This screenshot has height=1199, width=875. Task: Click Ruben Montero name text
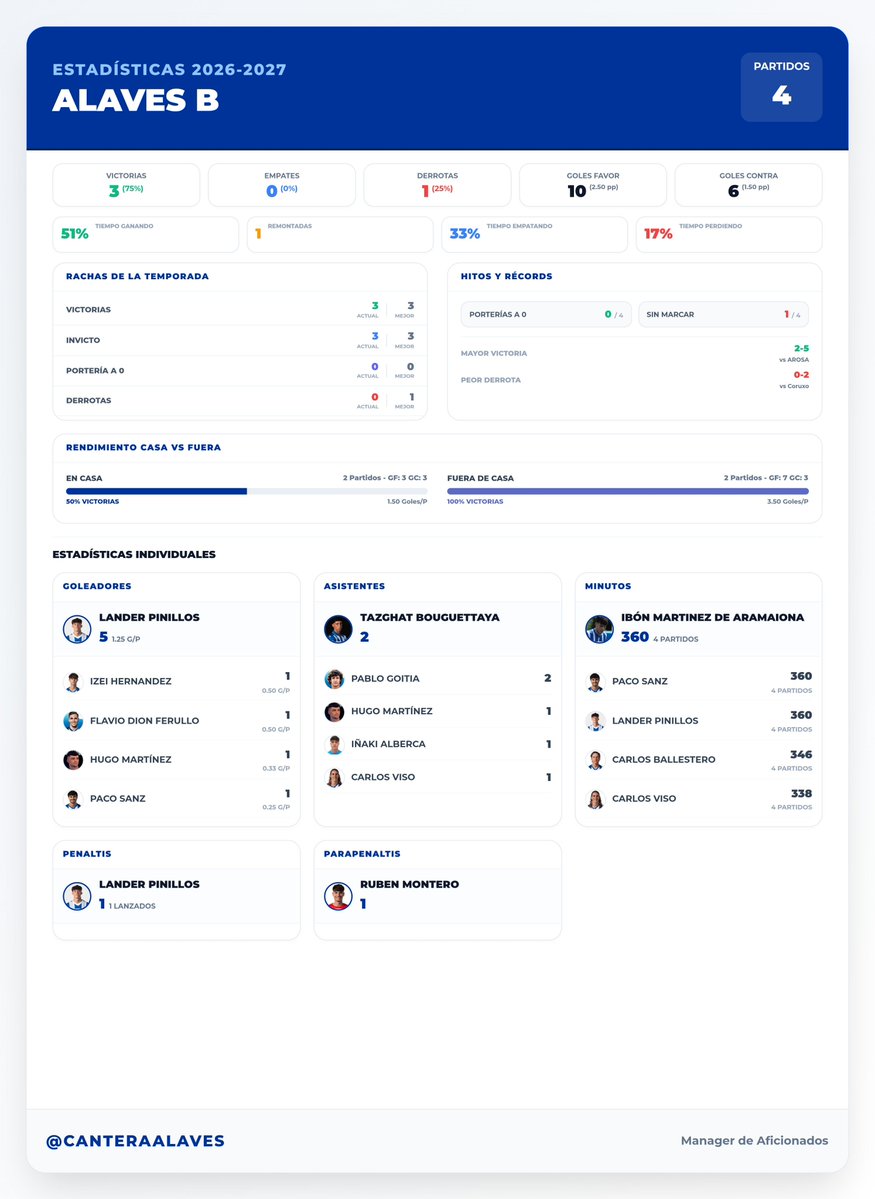click(x=410, y=884)
